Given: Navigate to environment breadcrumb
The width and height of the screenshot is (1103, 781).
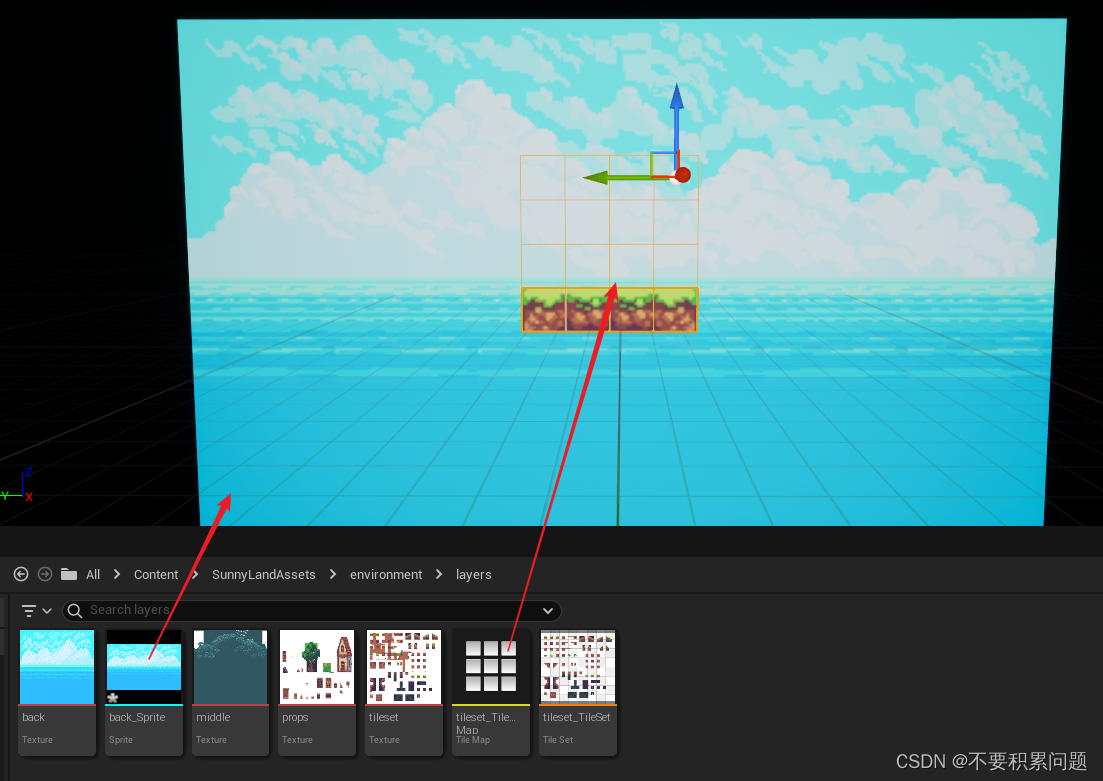Looking at the screenshot, I should pyautogui.click(x=385, y=574).
